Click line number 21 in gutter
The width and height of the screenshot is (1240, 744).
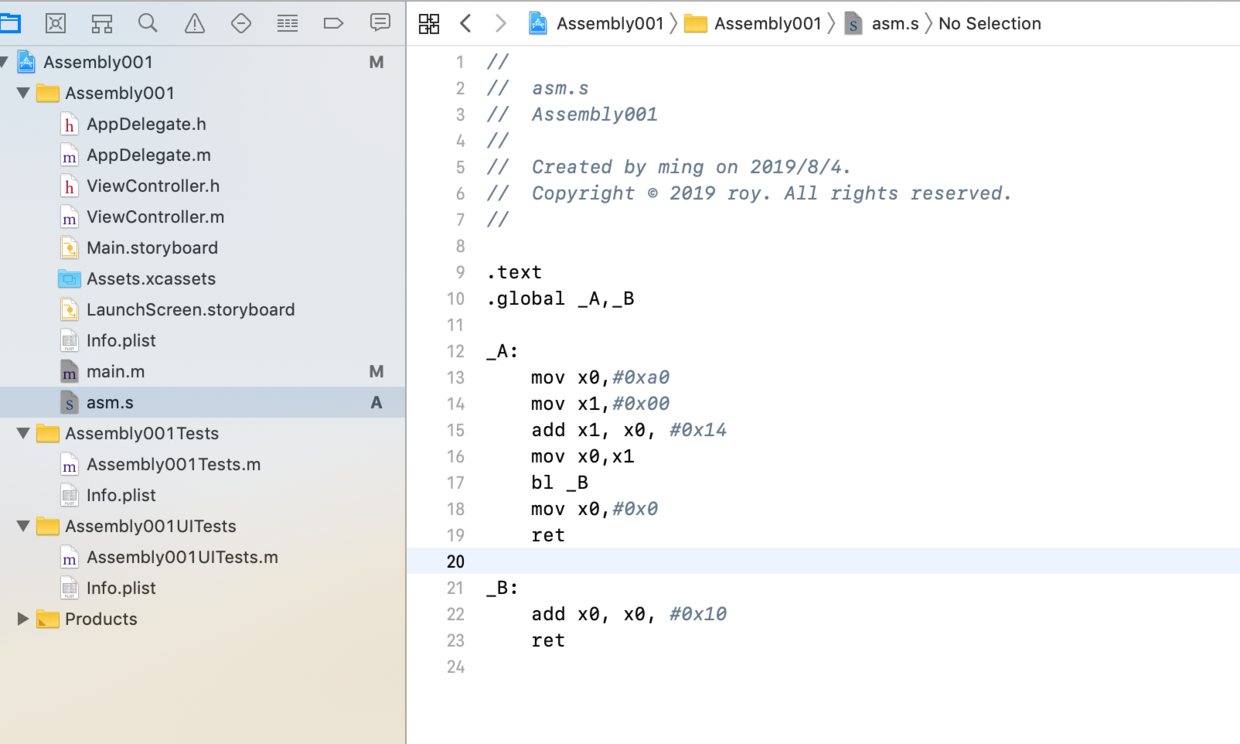pyautogui.click(x=455, y=588)
